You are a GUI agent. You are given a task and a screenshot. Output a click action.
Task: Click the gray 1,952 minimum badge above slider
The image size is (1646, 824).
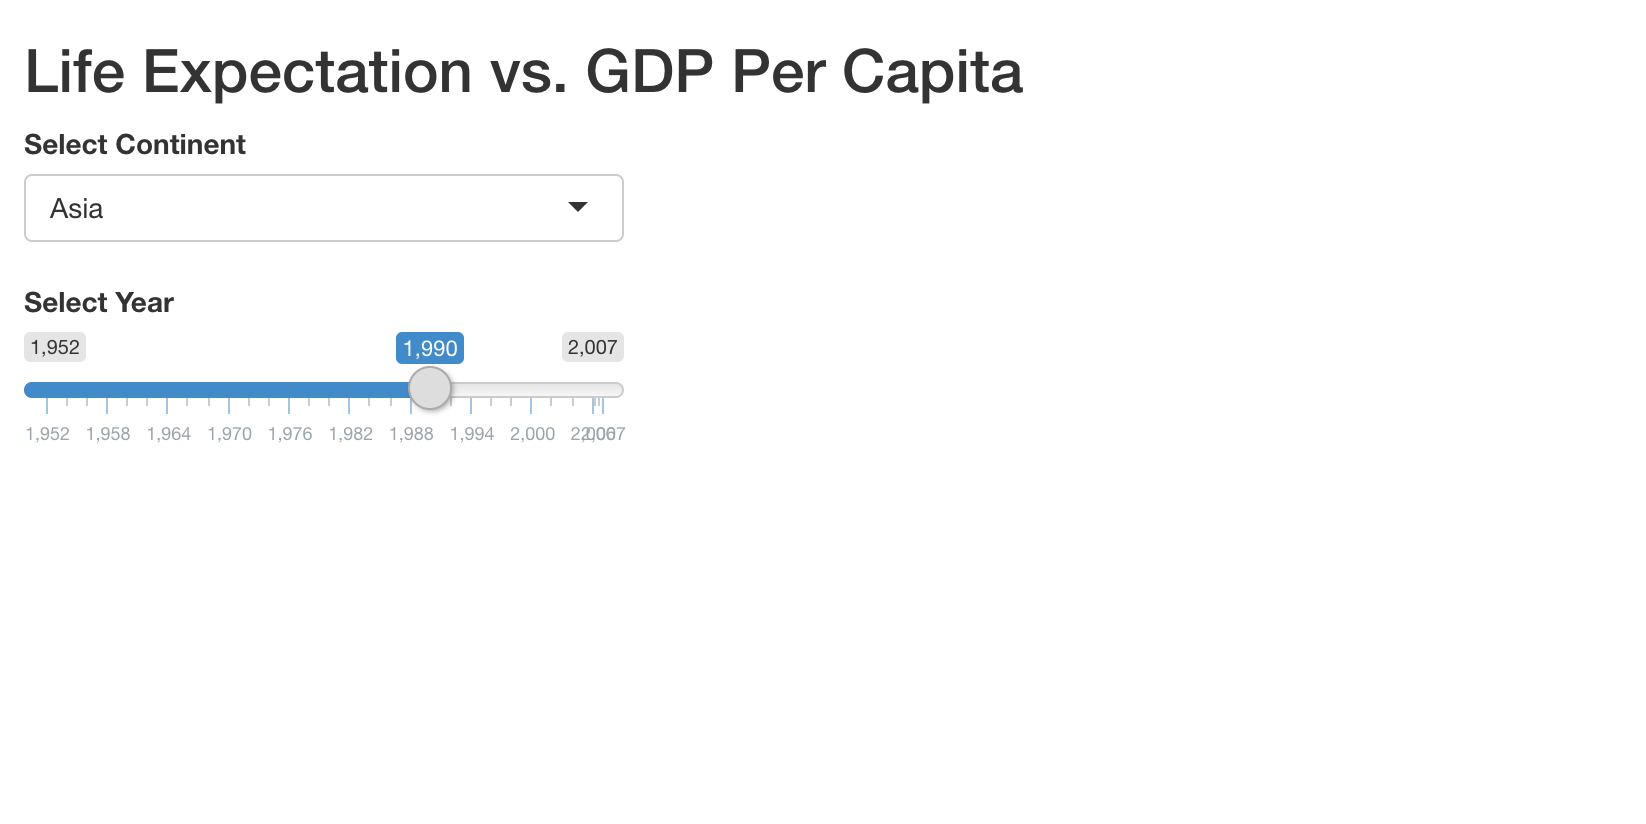point(55,347)
